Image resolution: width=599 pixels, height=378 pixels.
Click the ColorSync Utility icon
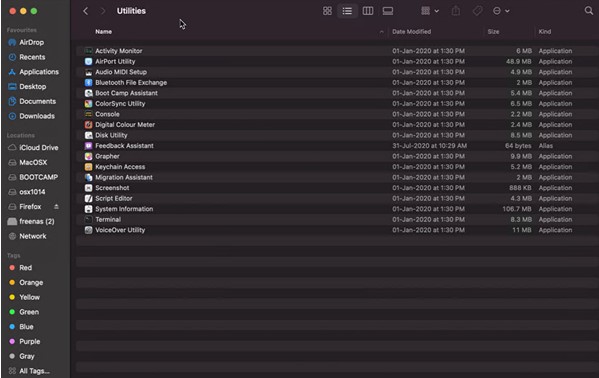[89, 104]
